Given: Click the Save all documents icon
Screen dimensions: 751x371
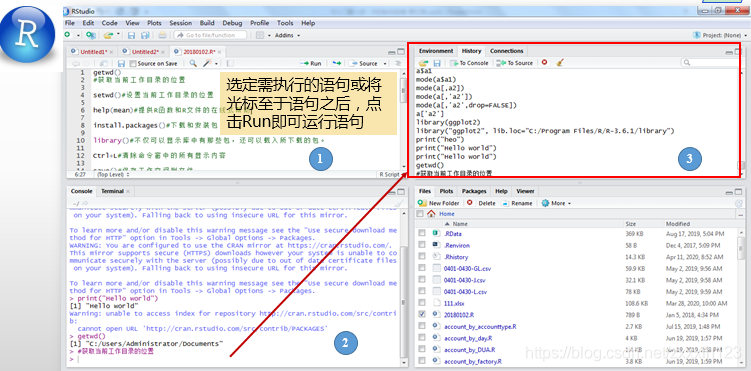Looking at the screenshot, I should (x=145, y=35).
